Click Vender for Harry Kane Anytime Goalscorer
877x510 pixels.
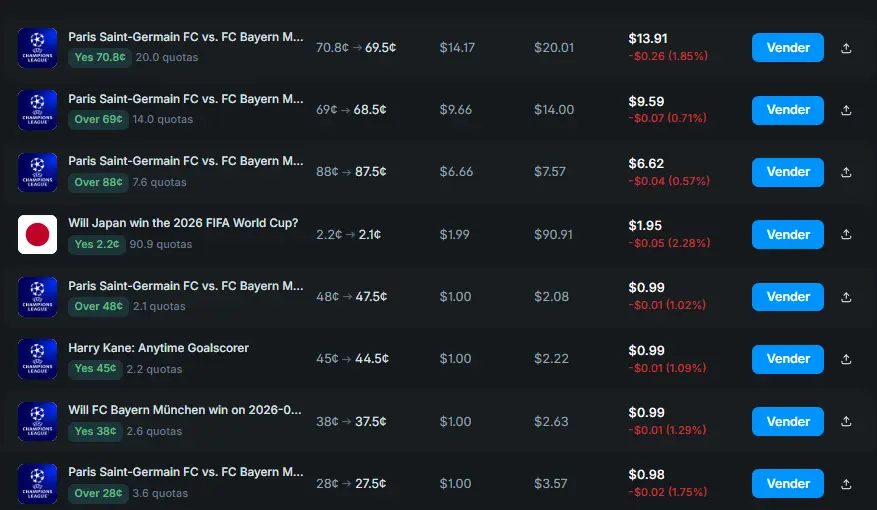point(787,359)
